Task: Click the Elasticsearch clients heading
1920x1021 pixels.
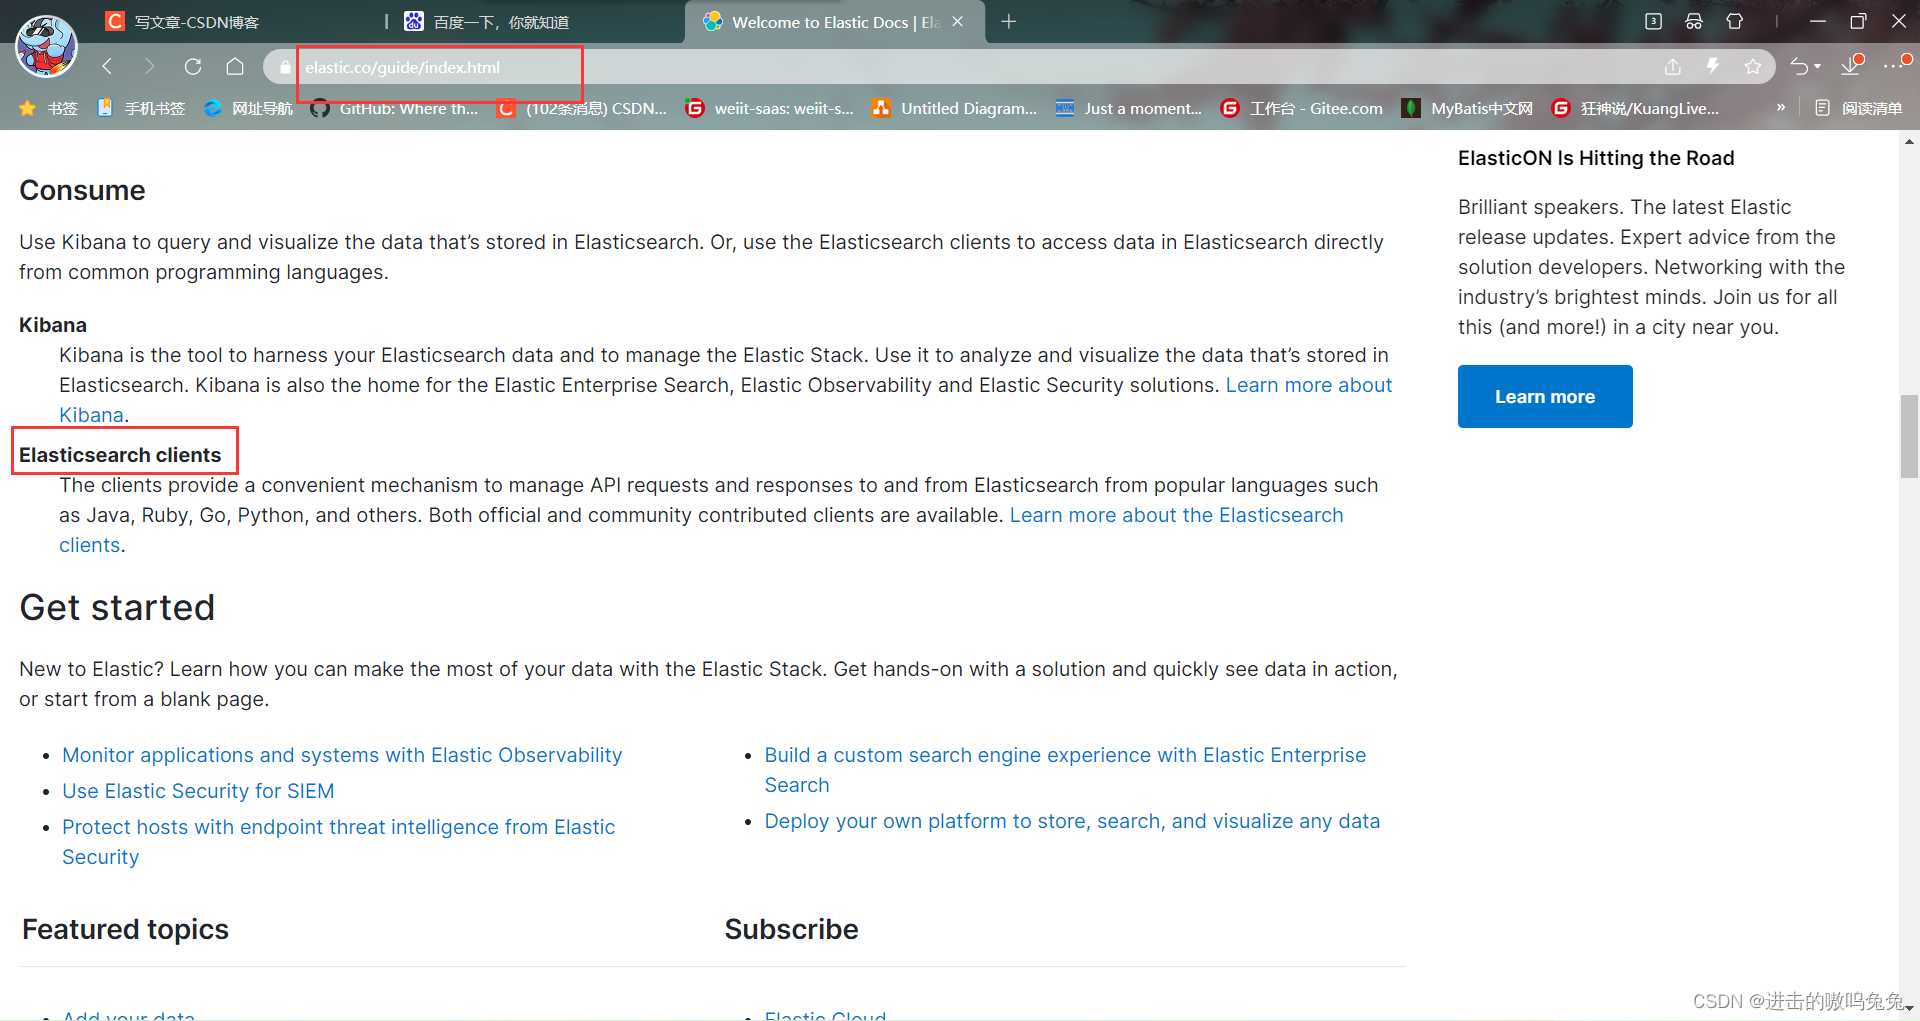Action: (120, 455)
